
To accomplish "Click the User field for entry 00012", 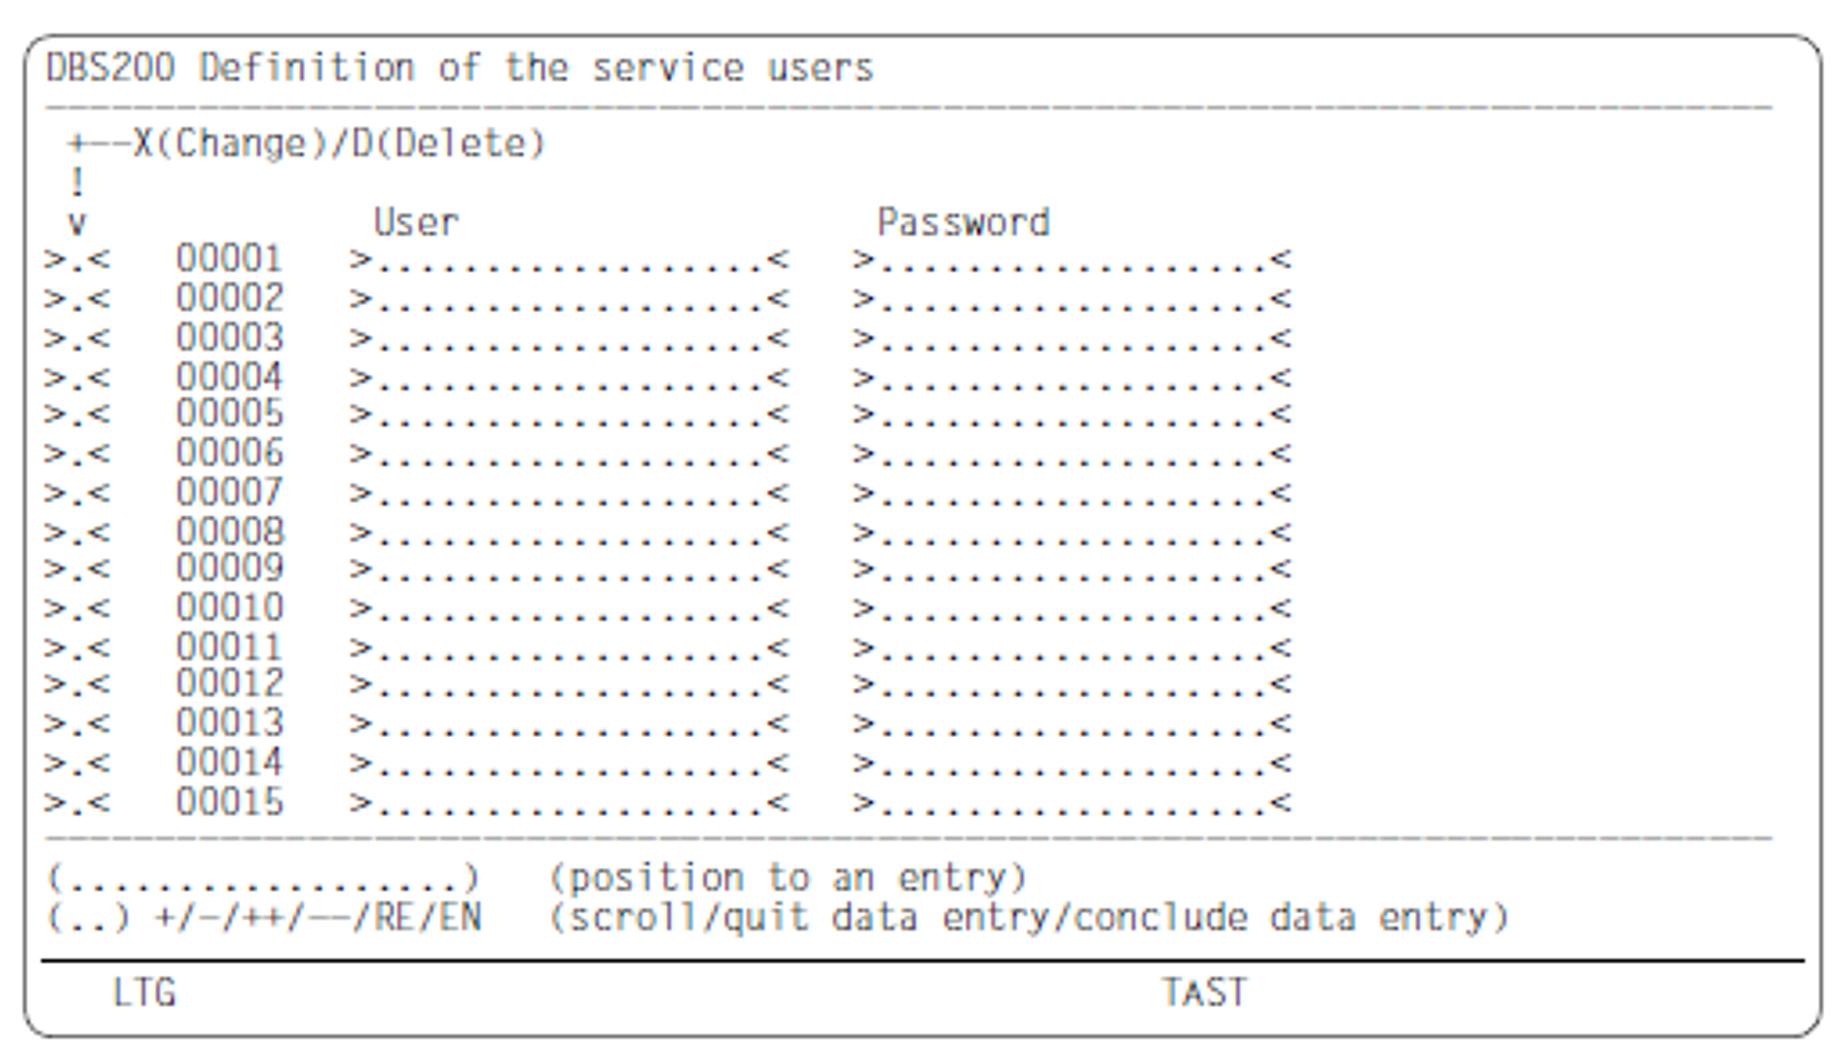I will [x=569, y=685].
